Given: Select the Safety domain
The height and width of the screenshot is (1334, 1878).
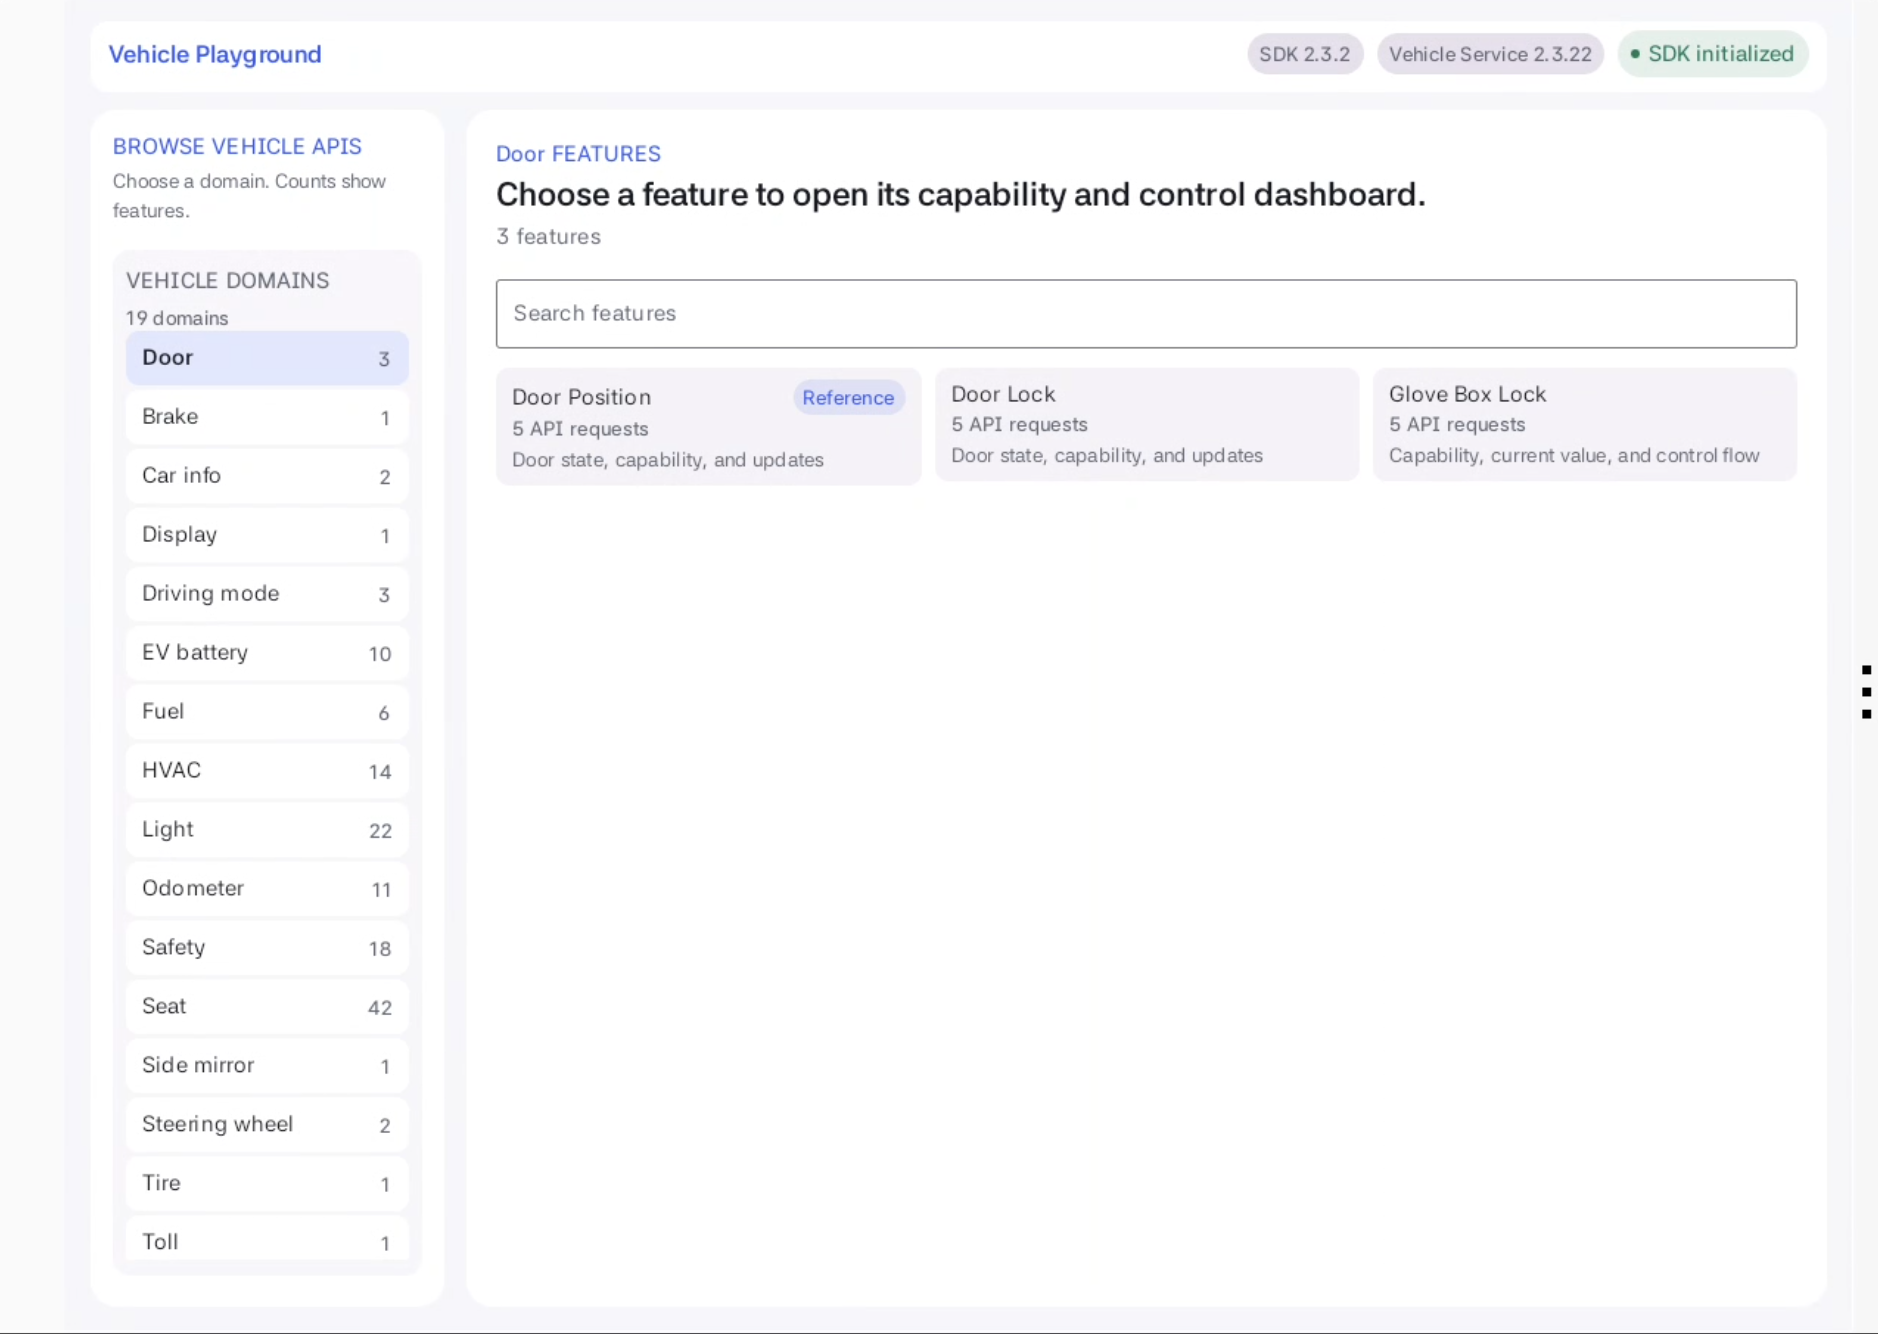Looking at the screenshot, I should 267,948.
